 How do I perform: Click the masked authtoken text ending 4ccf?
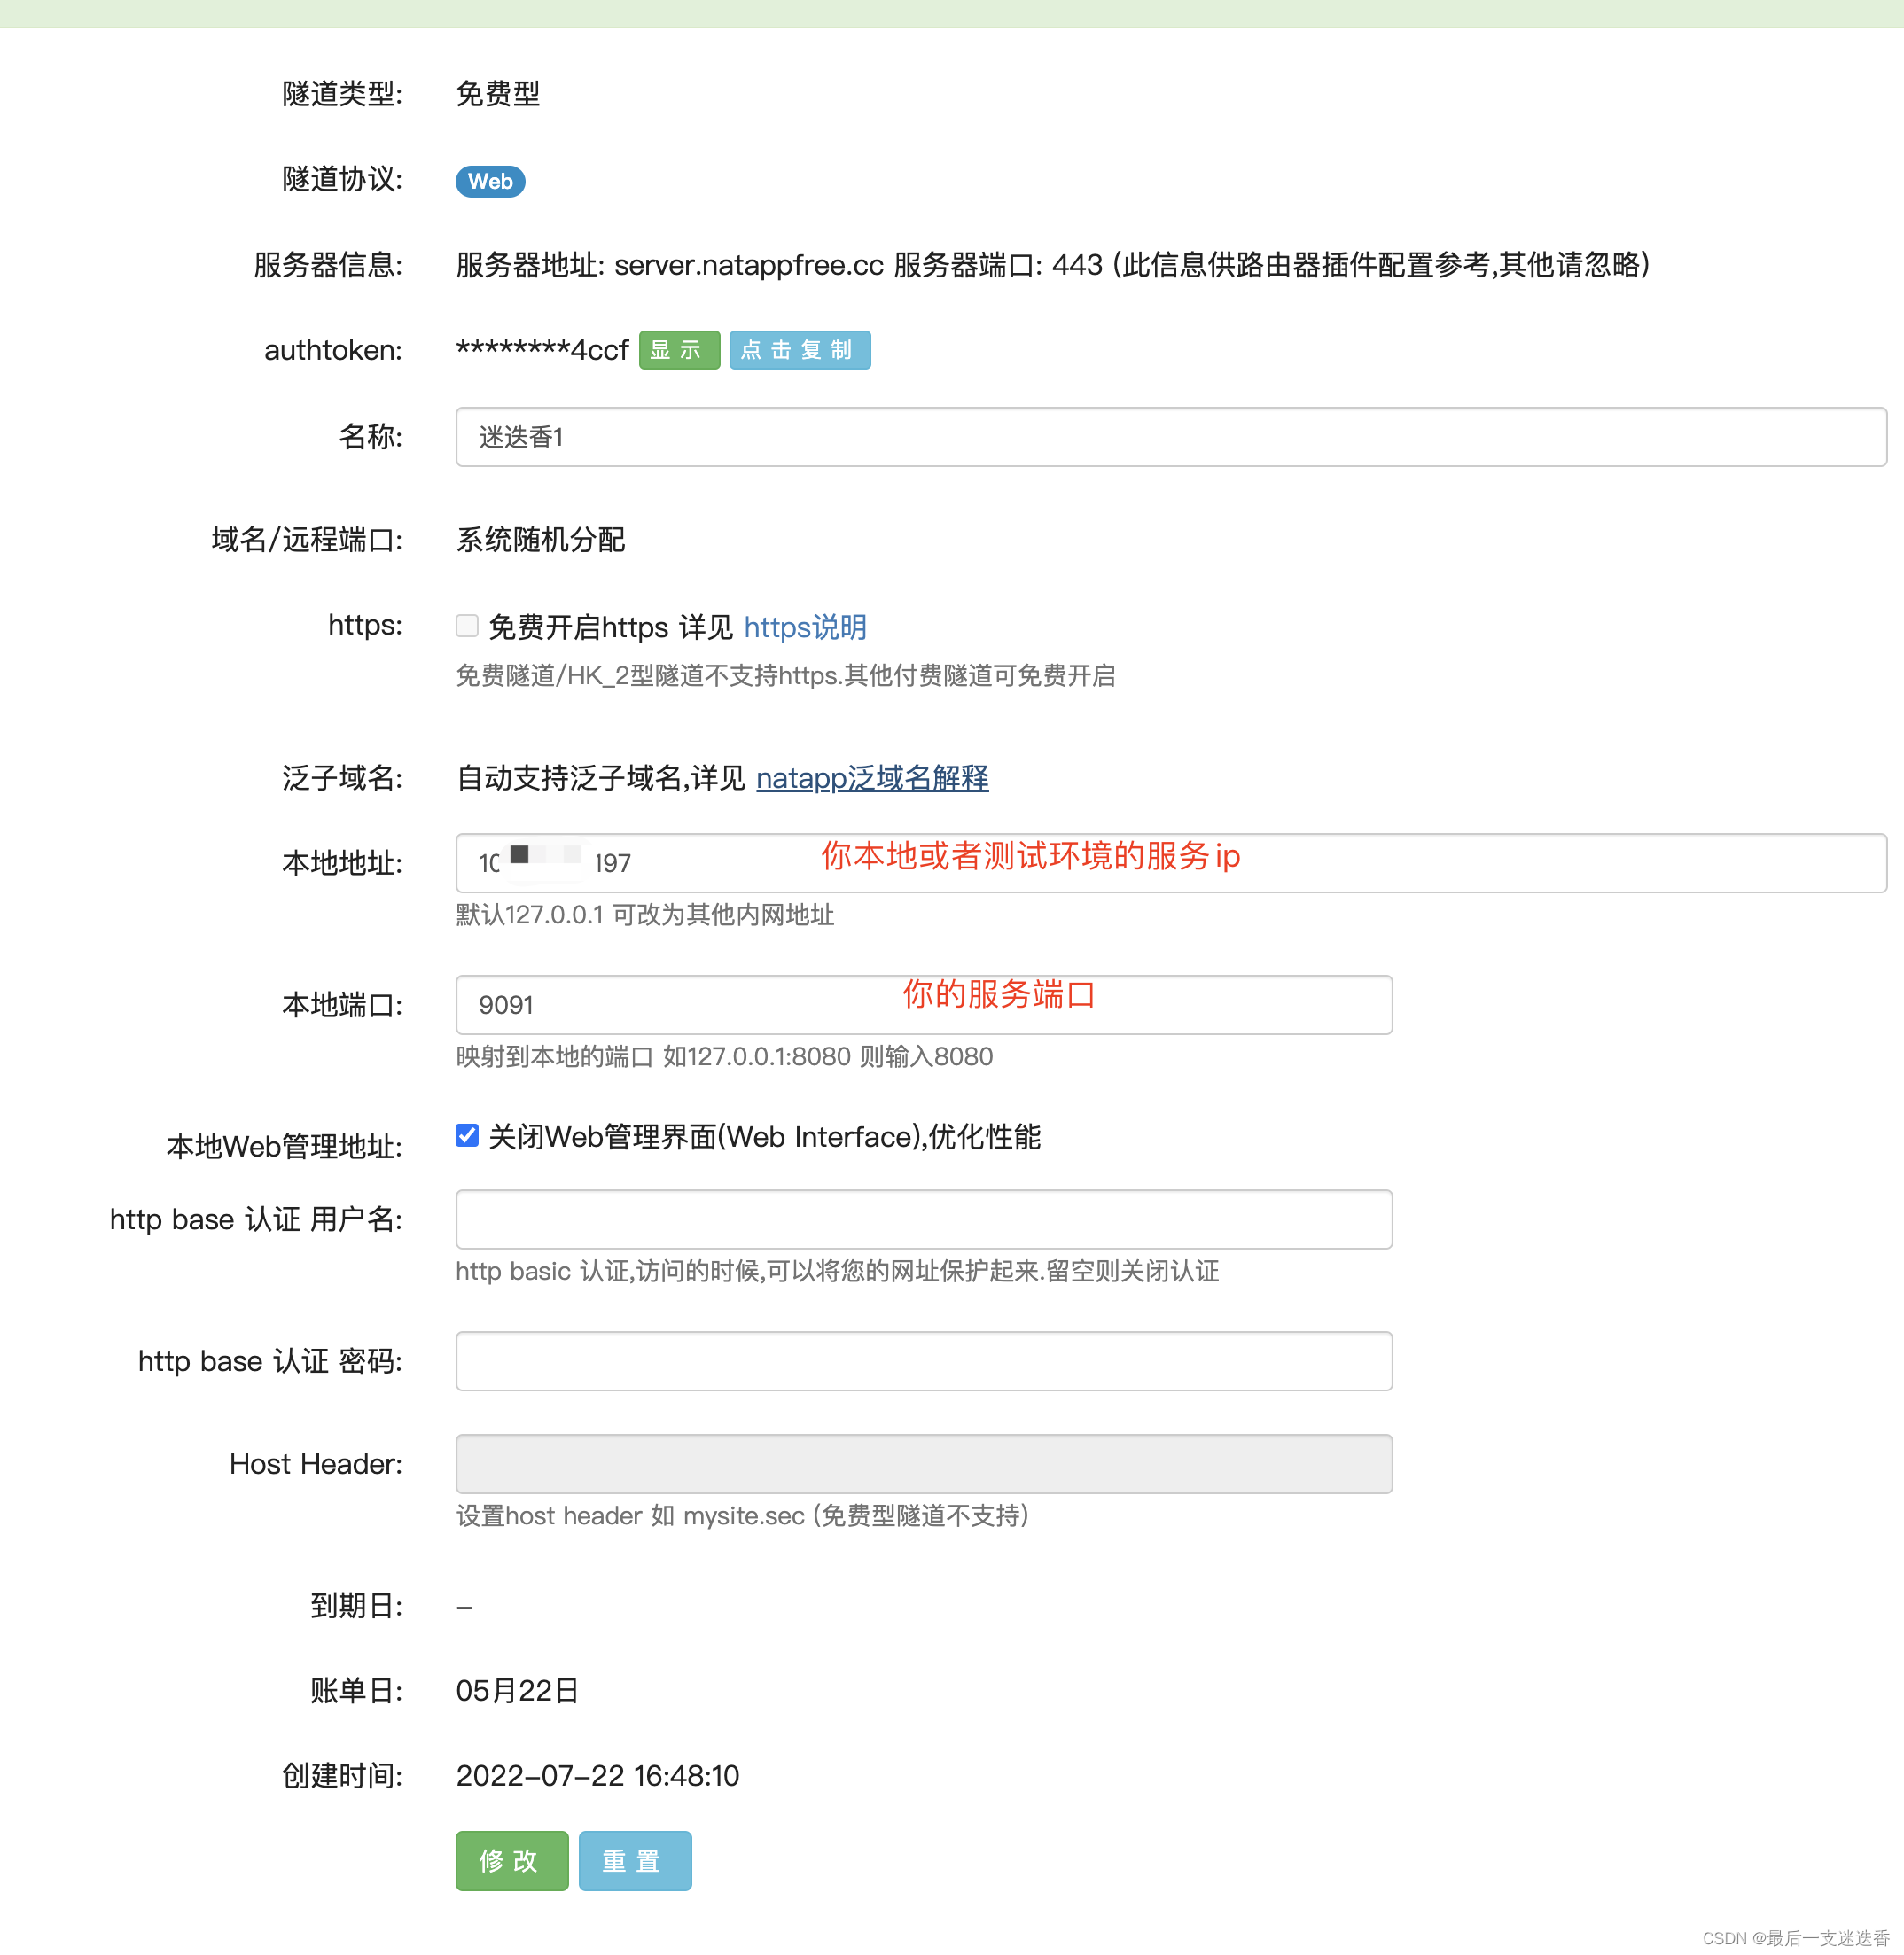click(542, 350)
